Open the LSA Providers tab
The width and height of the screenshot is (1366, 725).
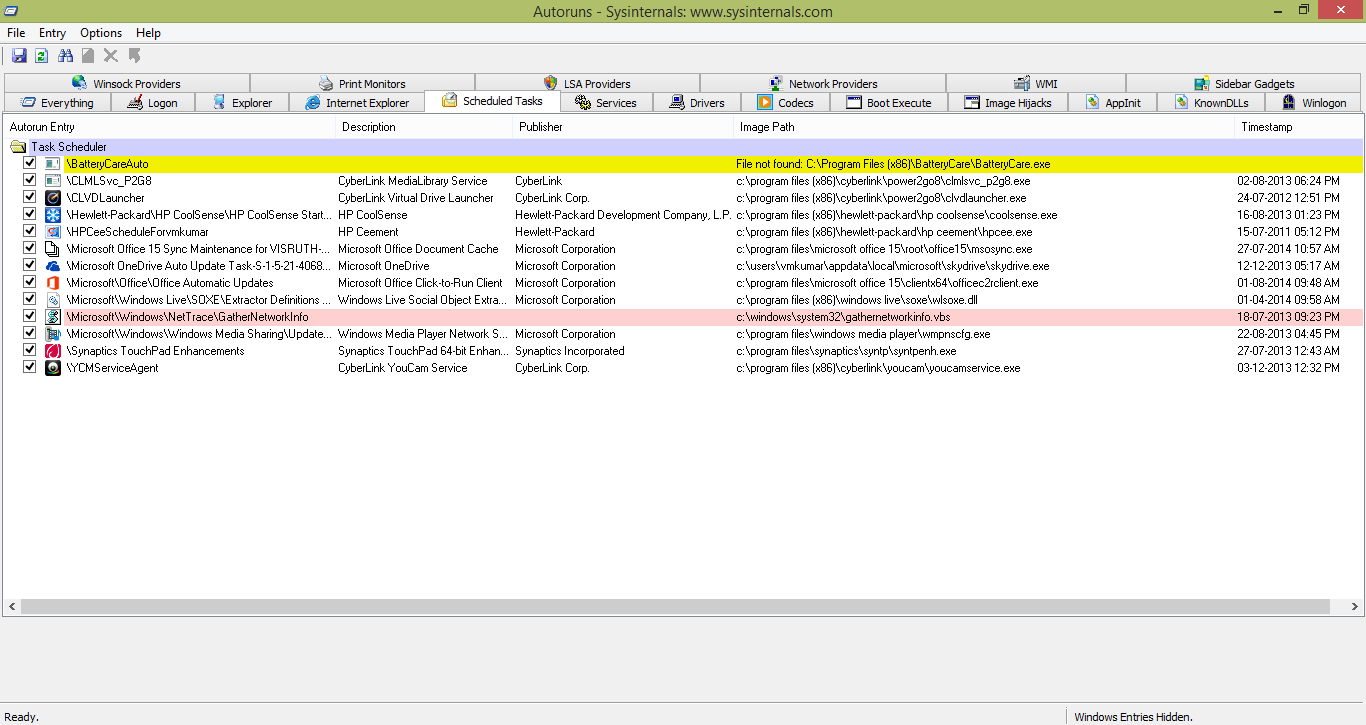click(587, 84)
